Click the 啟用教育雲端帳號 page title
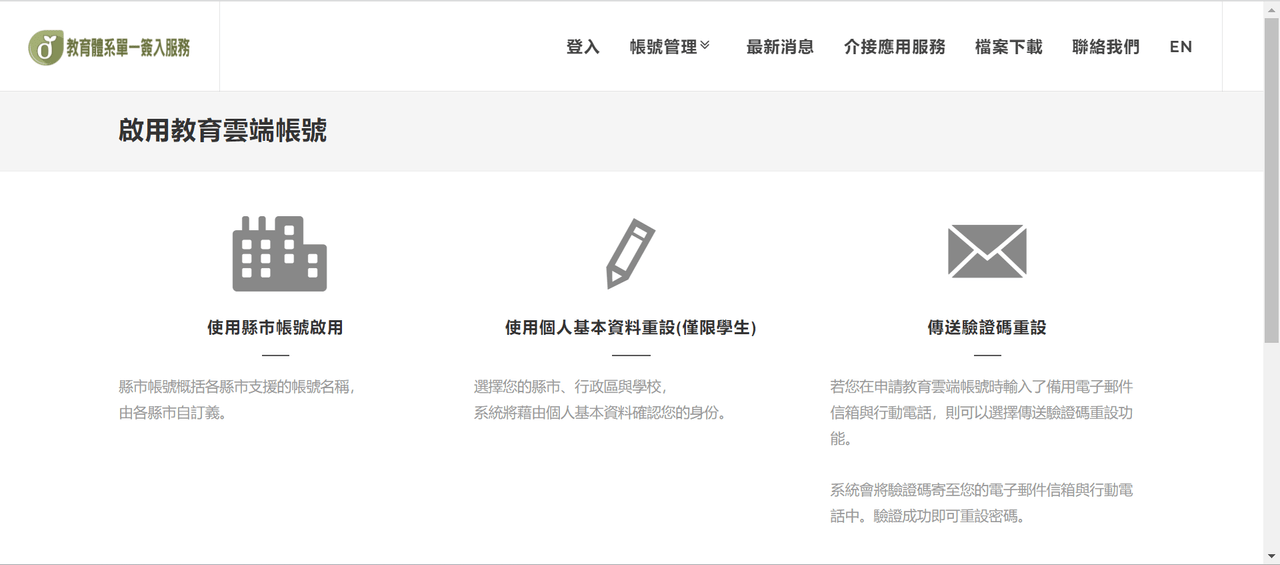The height and width of the screenshot is (565, 1280). (x=223, y=131)
